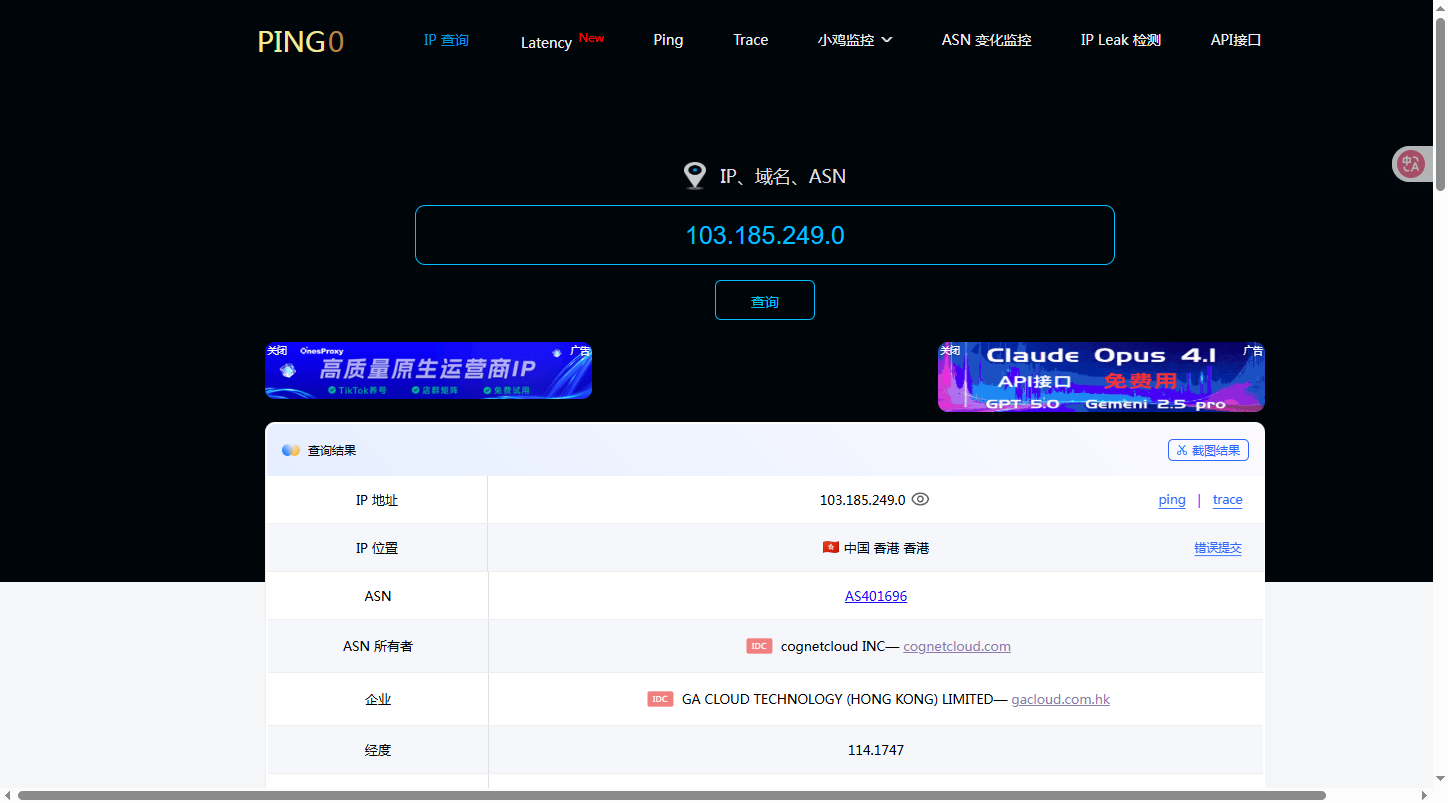Focus the IP address input field

[765, 235]
